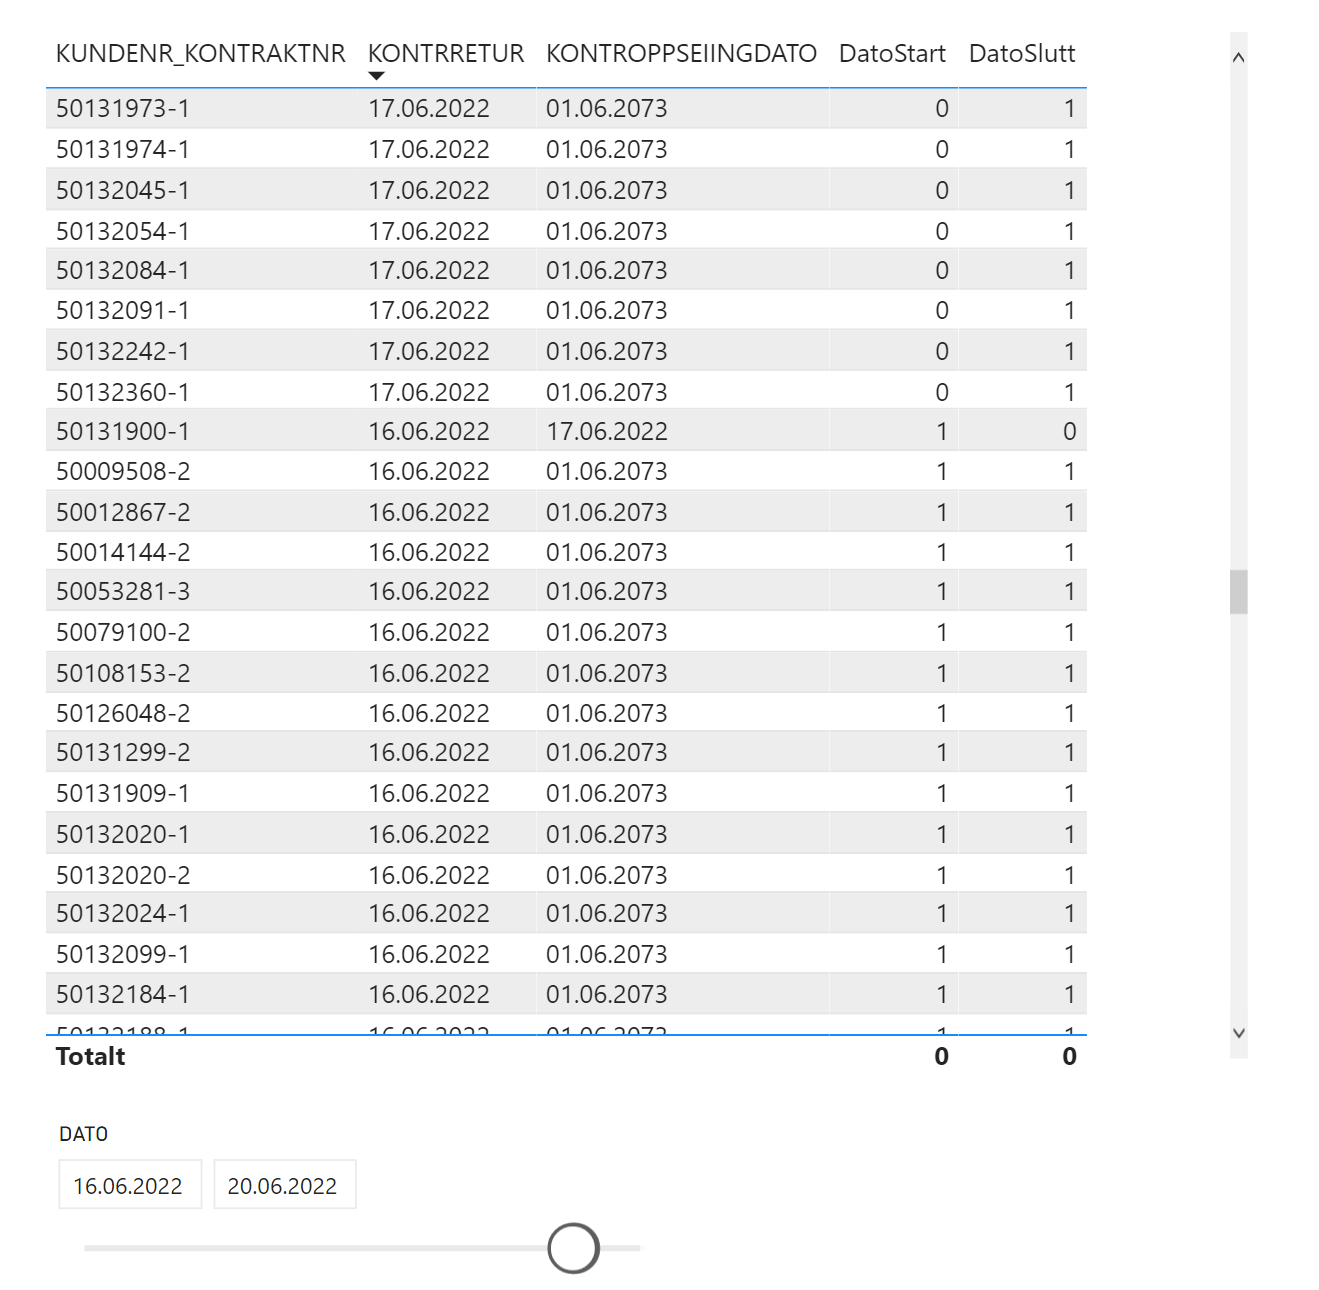Select contract row 50131973-1
The width and height of the screenshot is (1319, 1290).
(566, 108)
